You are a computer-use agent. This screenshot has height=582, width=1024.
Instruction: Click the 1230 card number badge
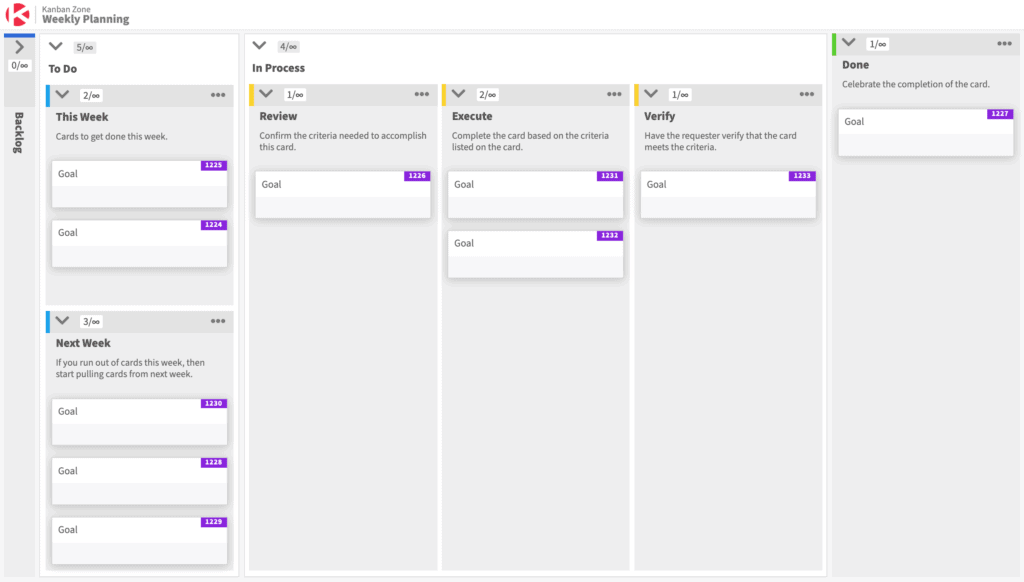[x=214, y=404]
